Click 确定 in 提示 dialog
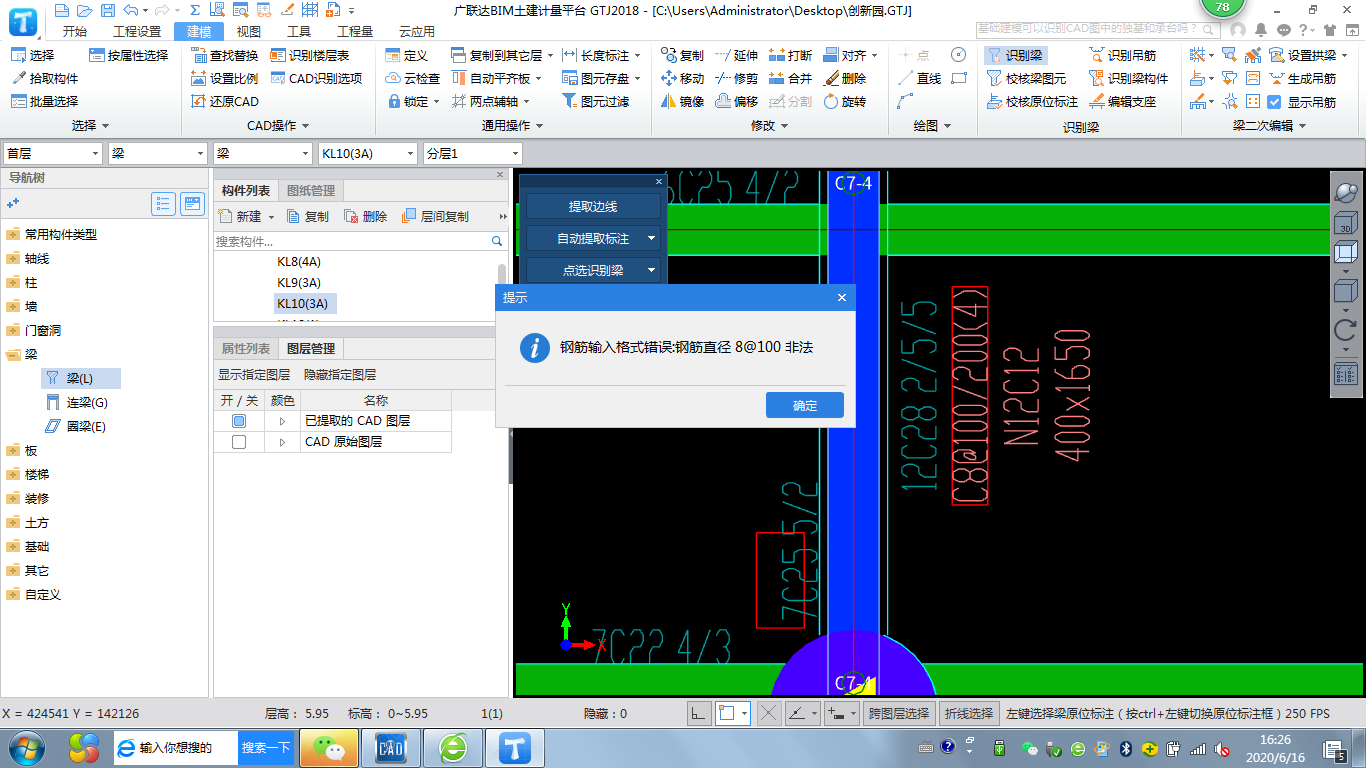This screenshot has width=1366, height=768. coord(805,405)
